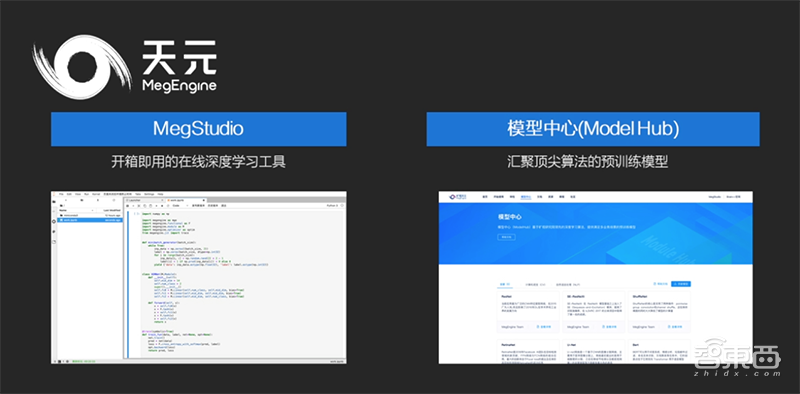Screen dimensions: 800x394
Task: Click the details link on ResNet card
Action: (x=544, y=327)
